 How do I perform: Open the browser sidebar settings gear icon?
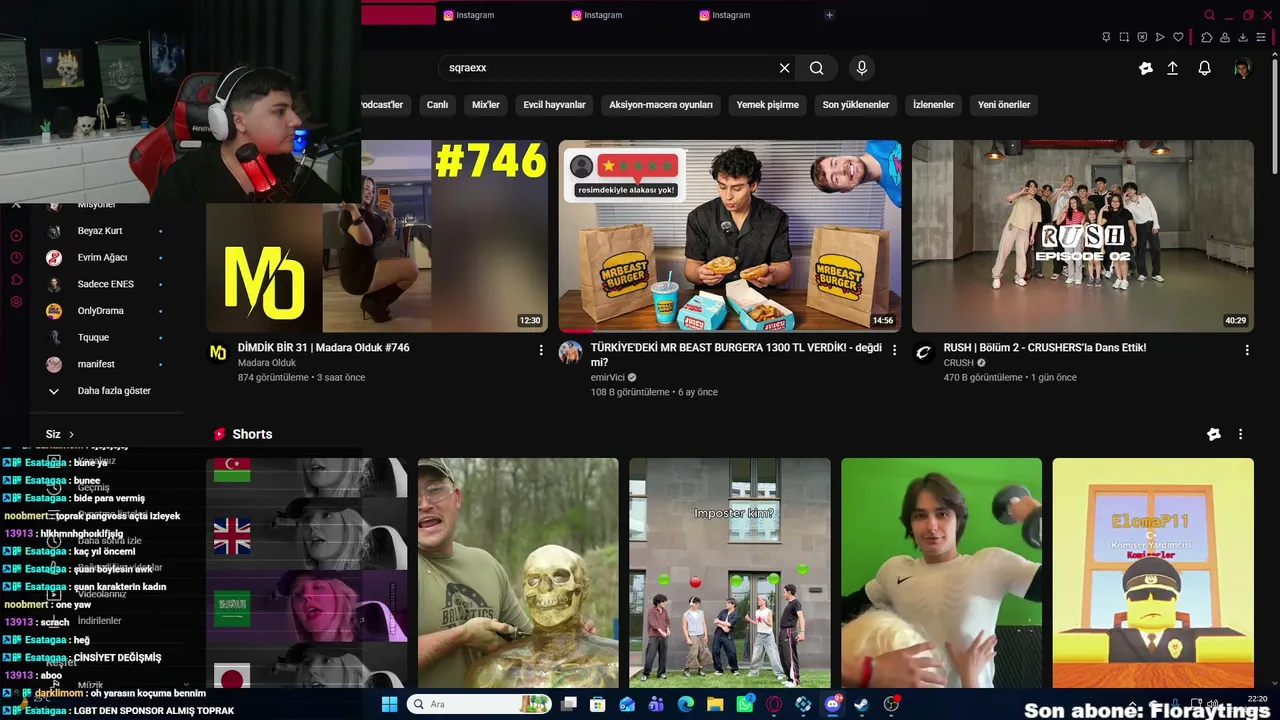(x=16, y=302)
